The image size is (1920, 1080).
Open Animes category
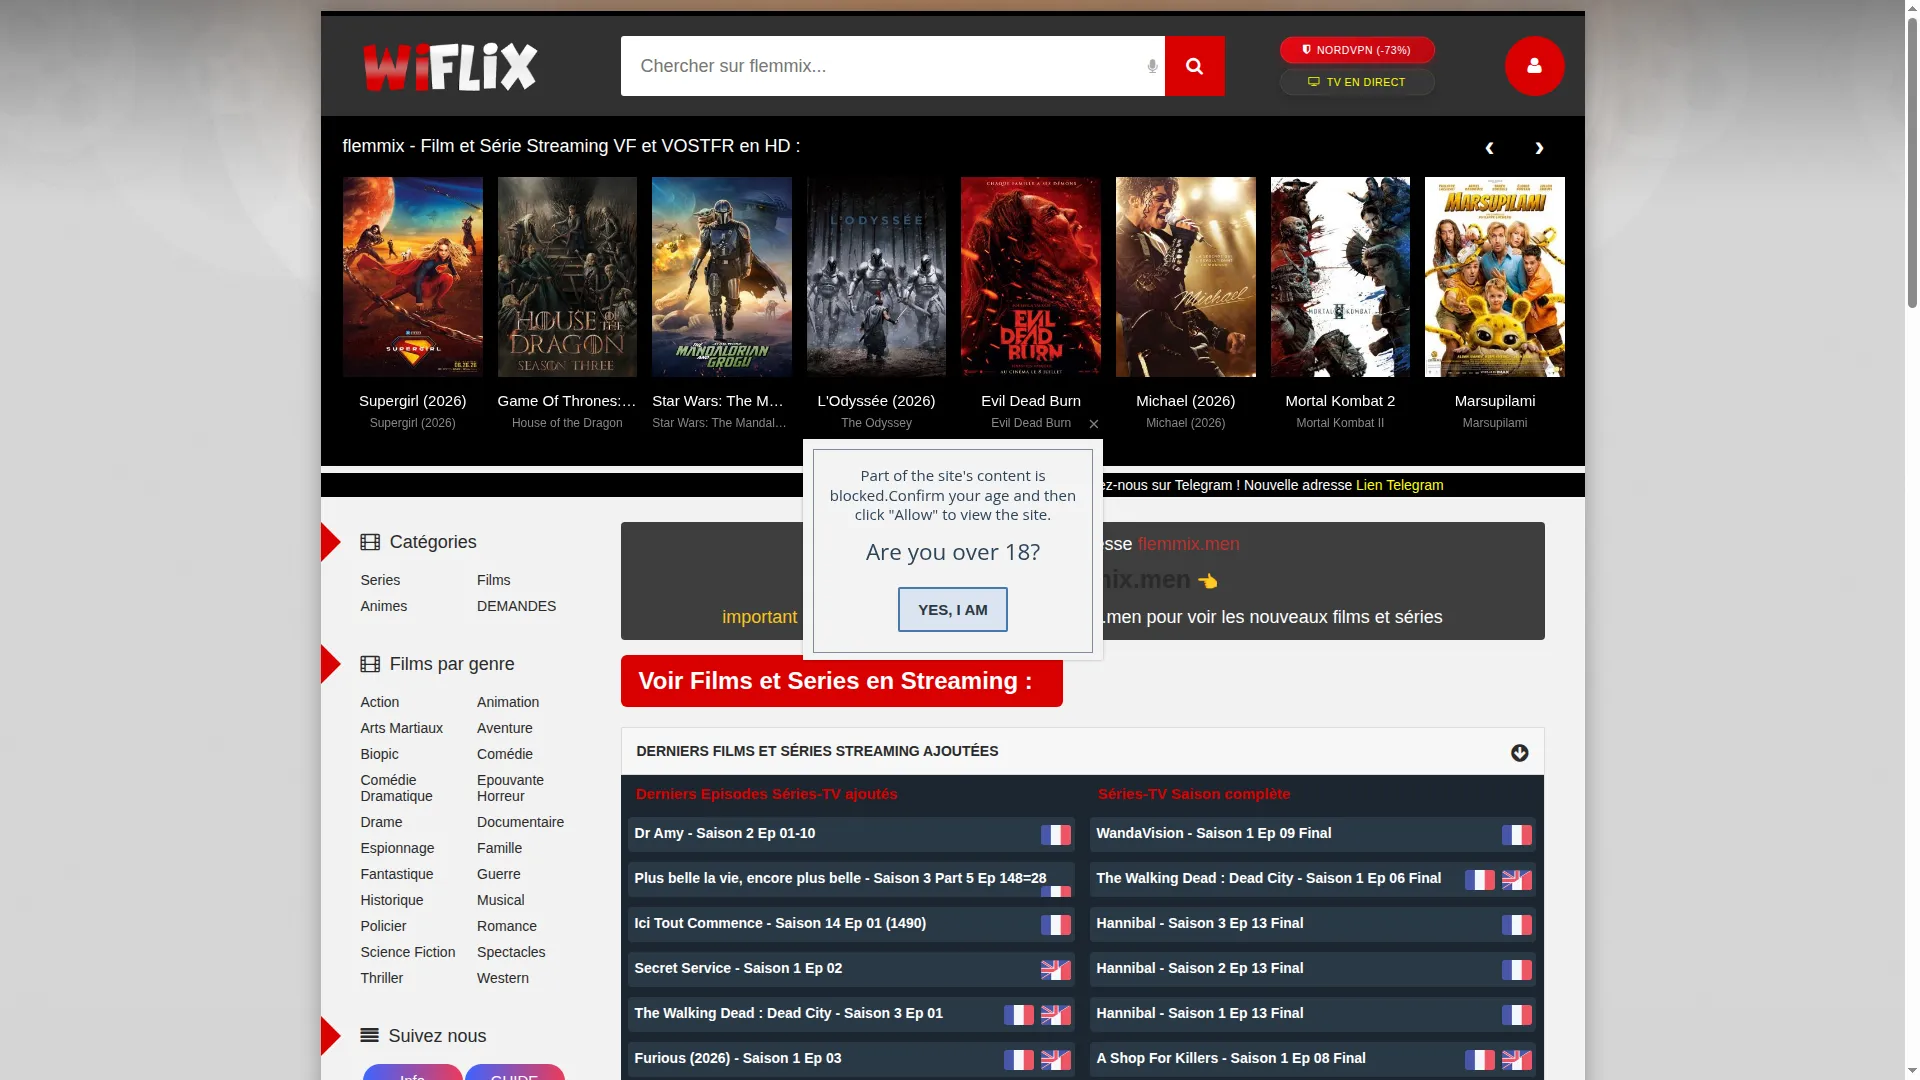(x=383, y=606)
